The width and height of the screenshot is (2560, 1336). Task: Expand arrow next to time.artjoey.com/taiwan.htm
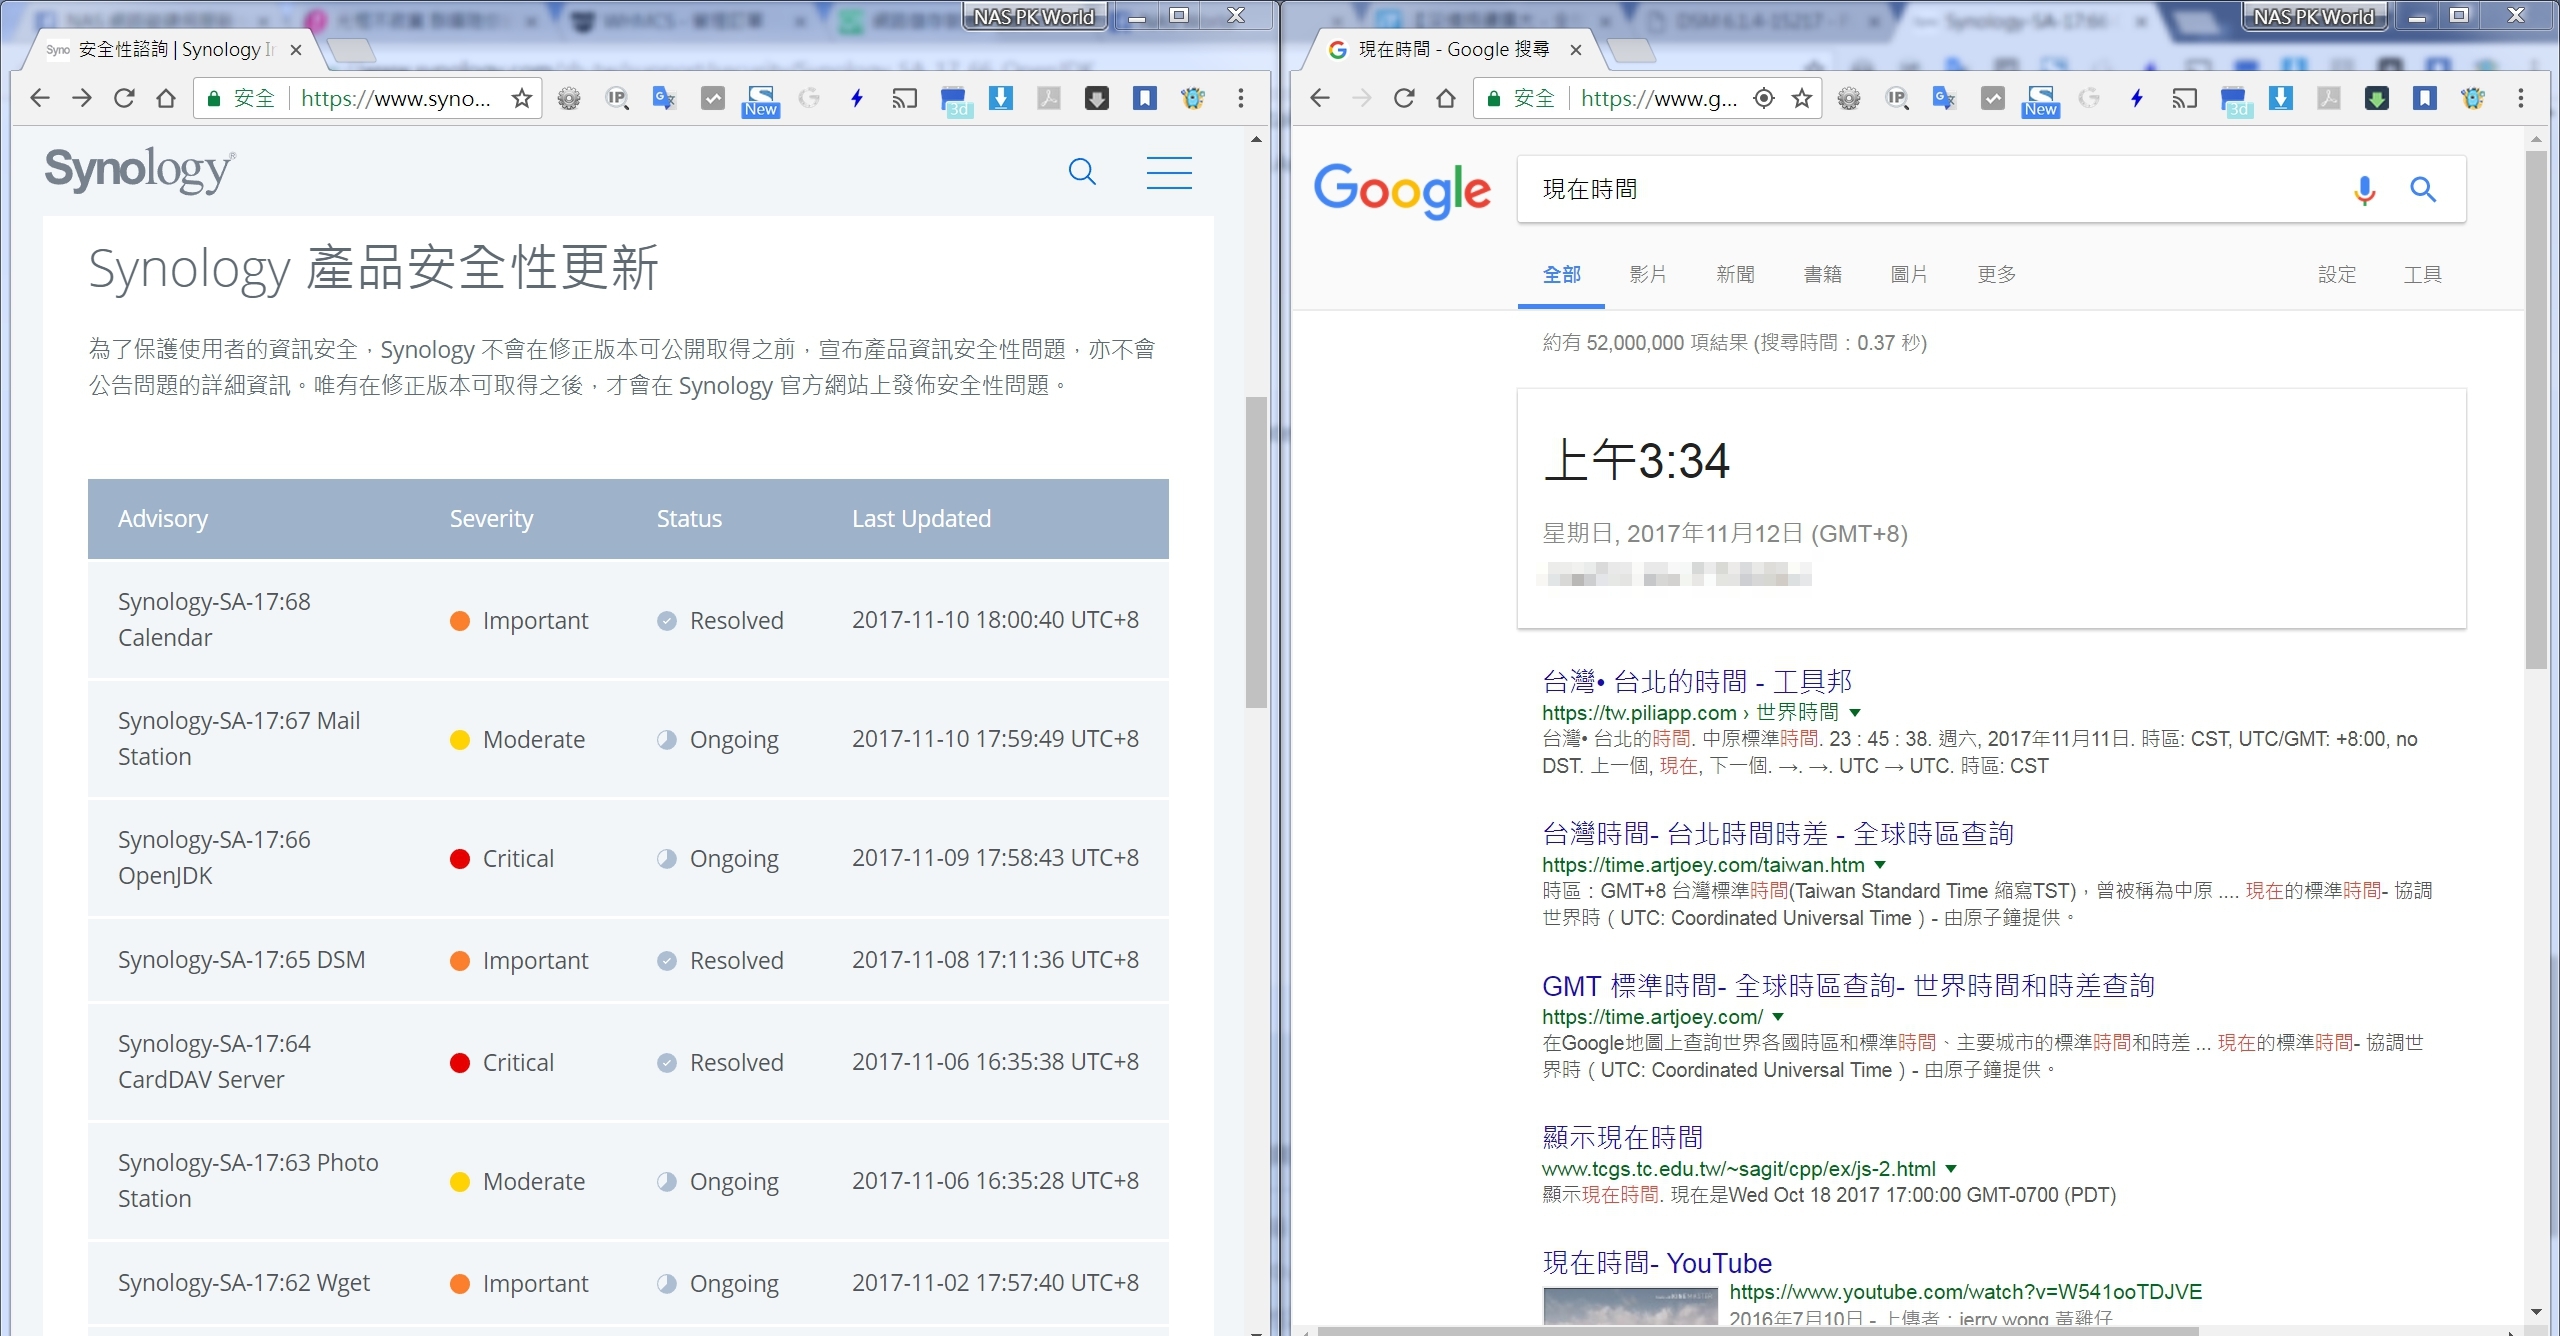click(1880, 865)
